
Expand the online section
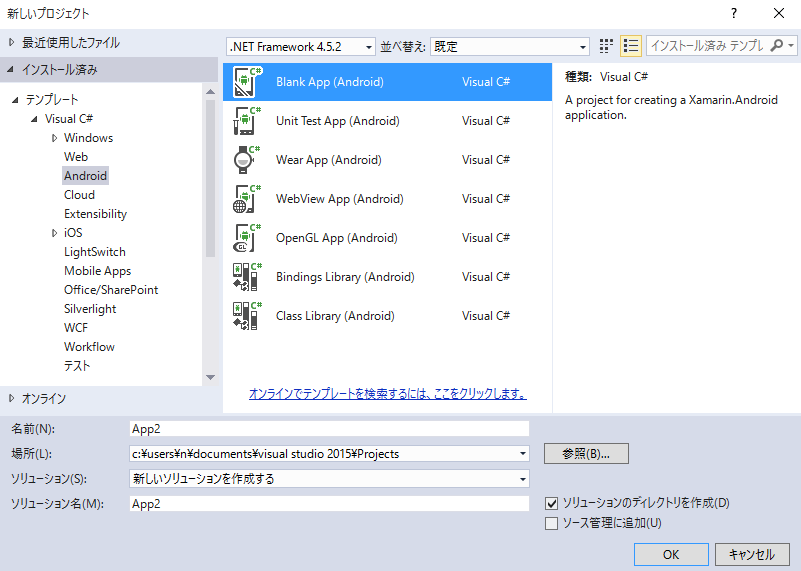(x=11, y=398)
